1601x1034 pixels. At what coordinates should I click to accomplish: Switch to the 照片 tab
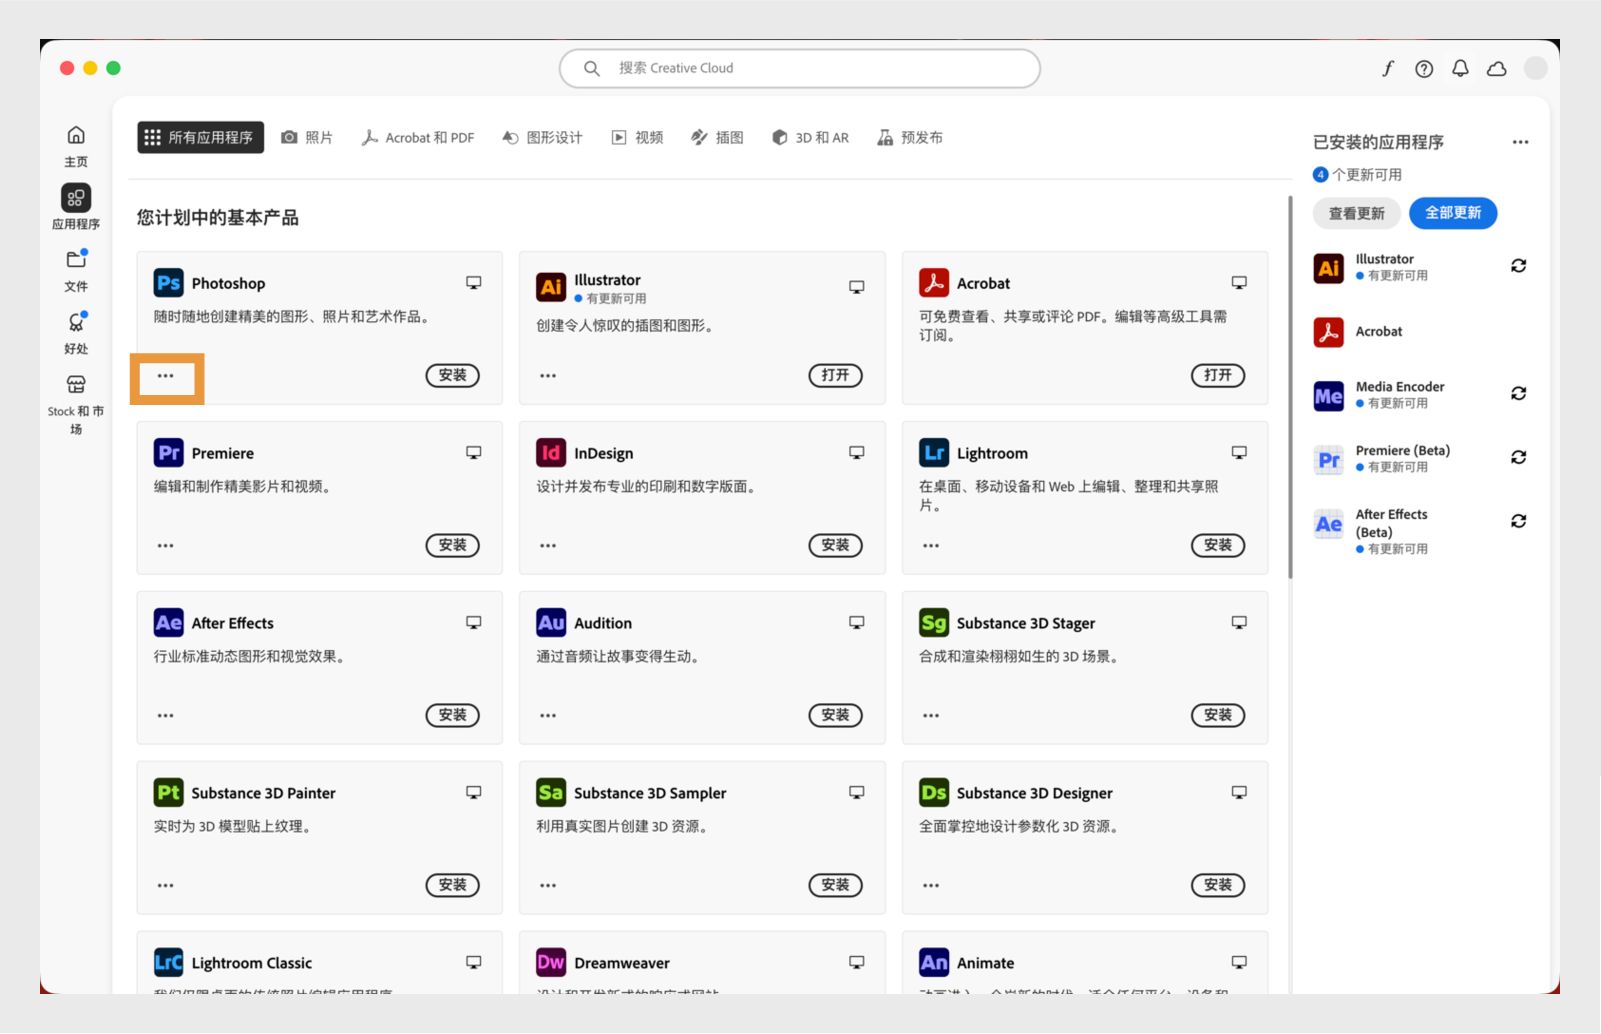307,137
